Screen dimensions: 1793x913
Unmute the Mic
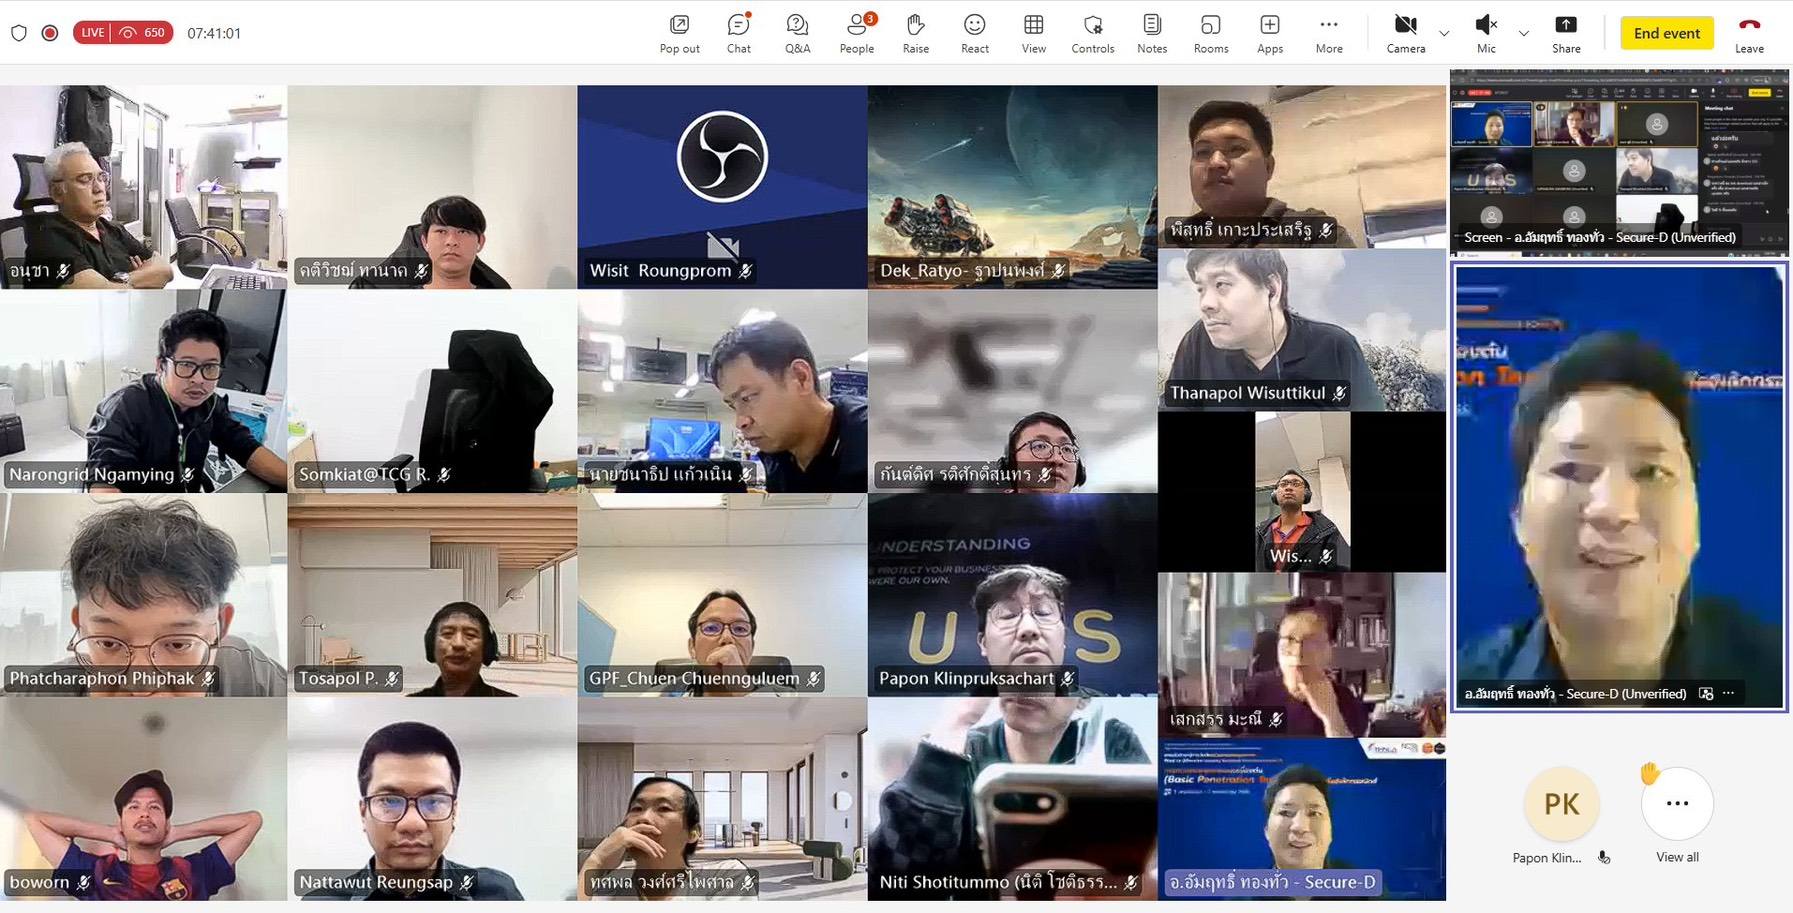point(1486,33)
